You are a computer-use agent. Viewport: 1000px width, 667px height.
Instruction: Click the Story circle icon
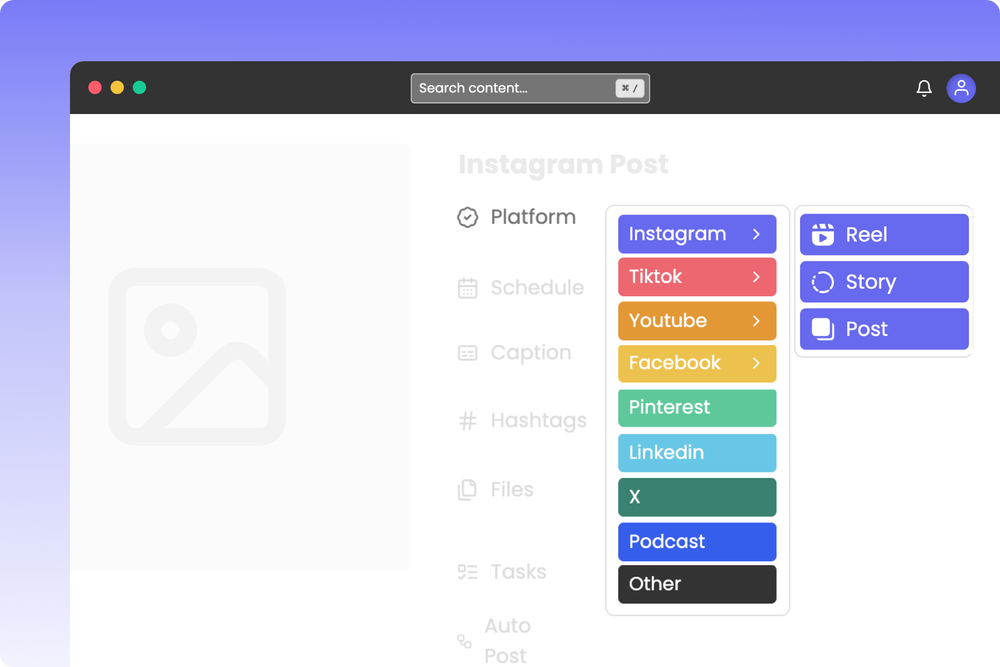(x=823, y=282)
